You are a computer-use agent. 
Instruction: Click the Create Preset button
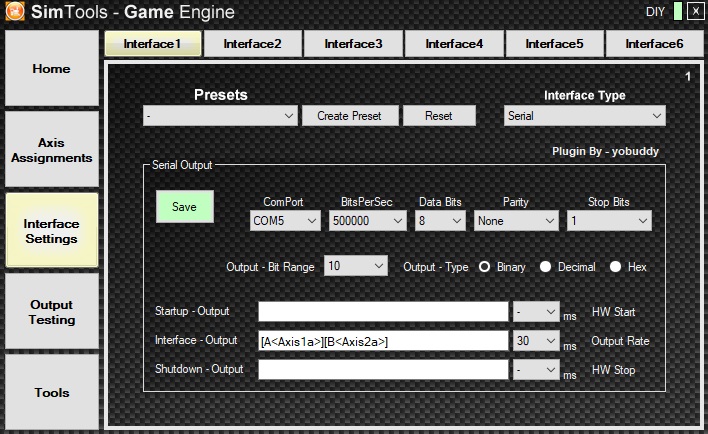tap(349, 116)
